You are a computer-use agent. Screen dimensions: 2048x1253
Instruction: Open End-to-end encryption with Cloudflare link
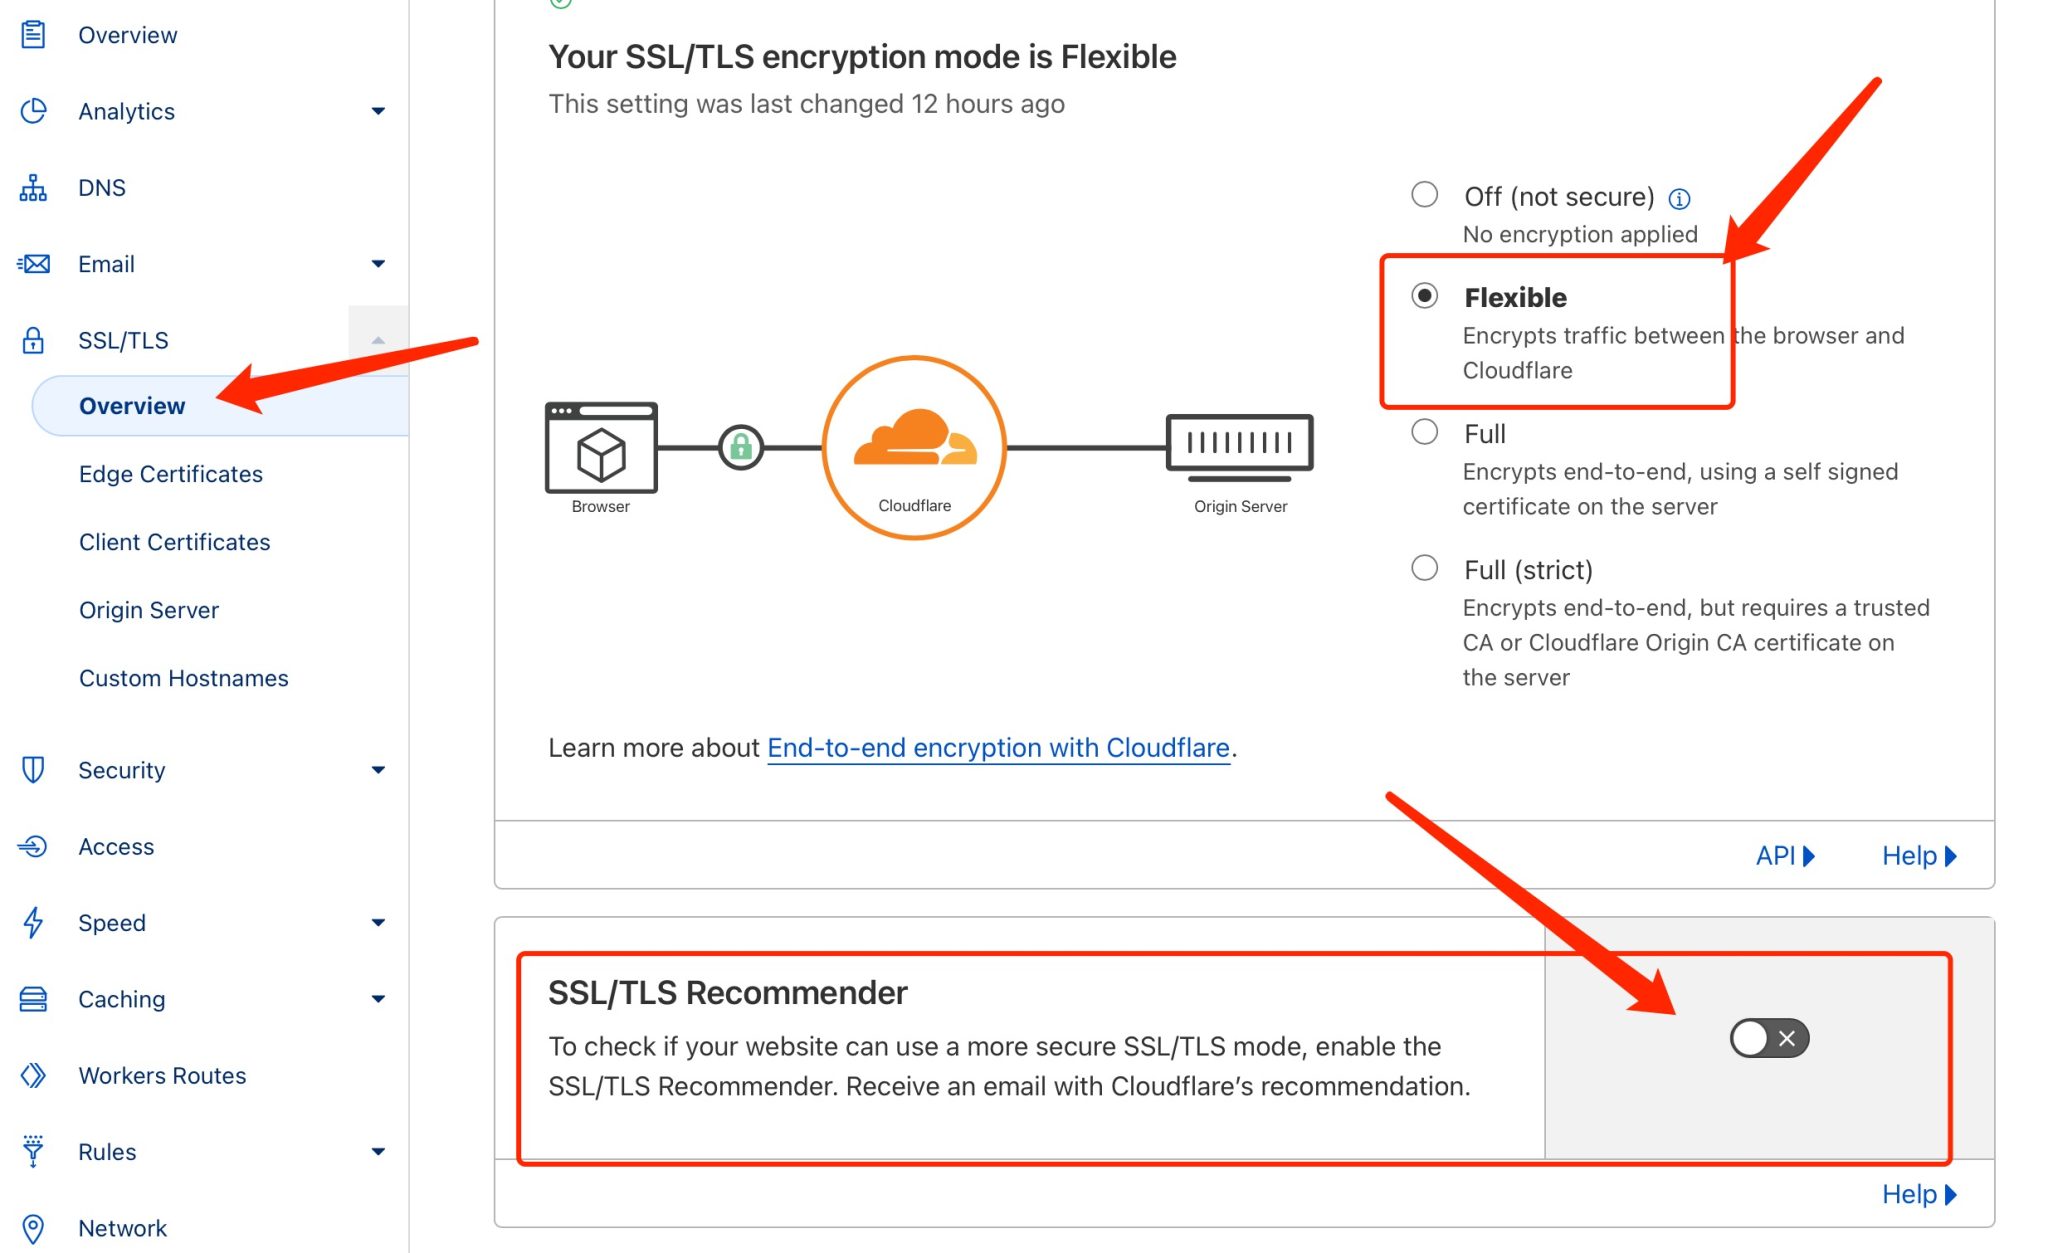click(998, 748)
